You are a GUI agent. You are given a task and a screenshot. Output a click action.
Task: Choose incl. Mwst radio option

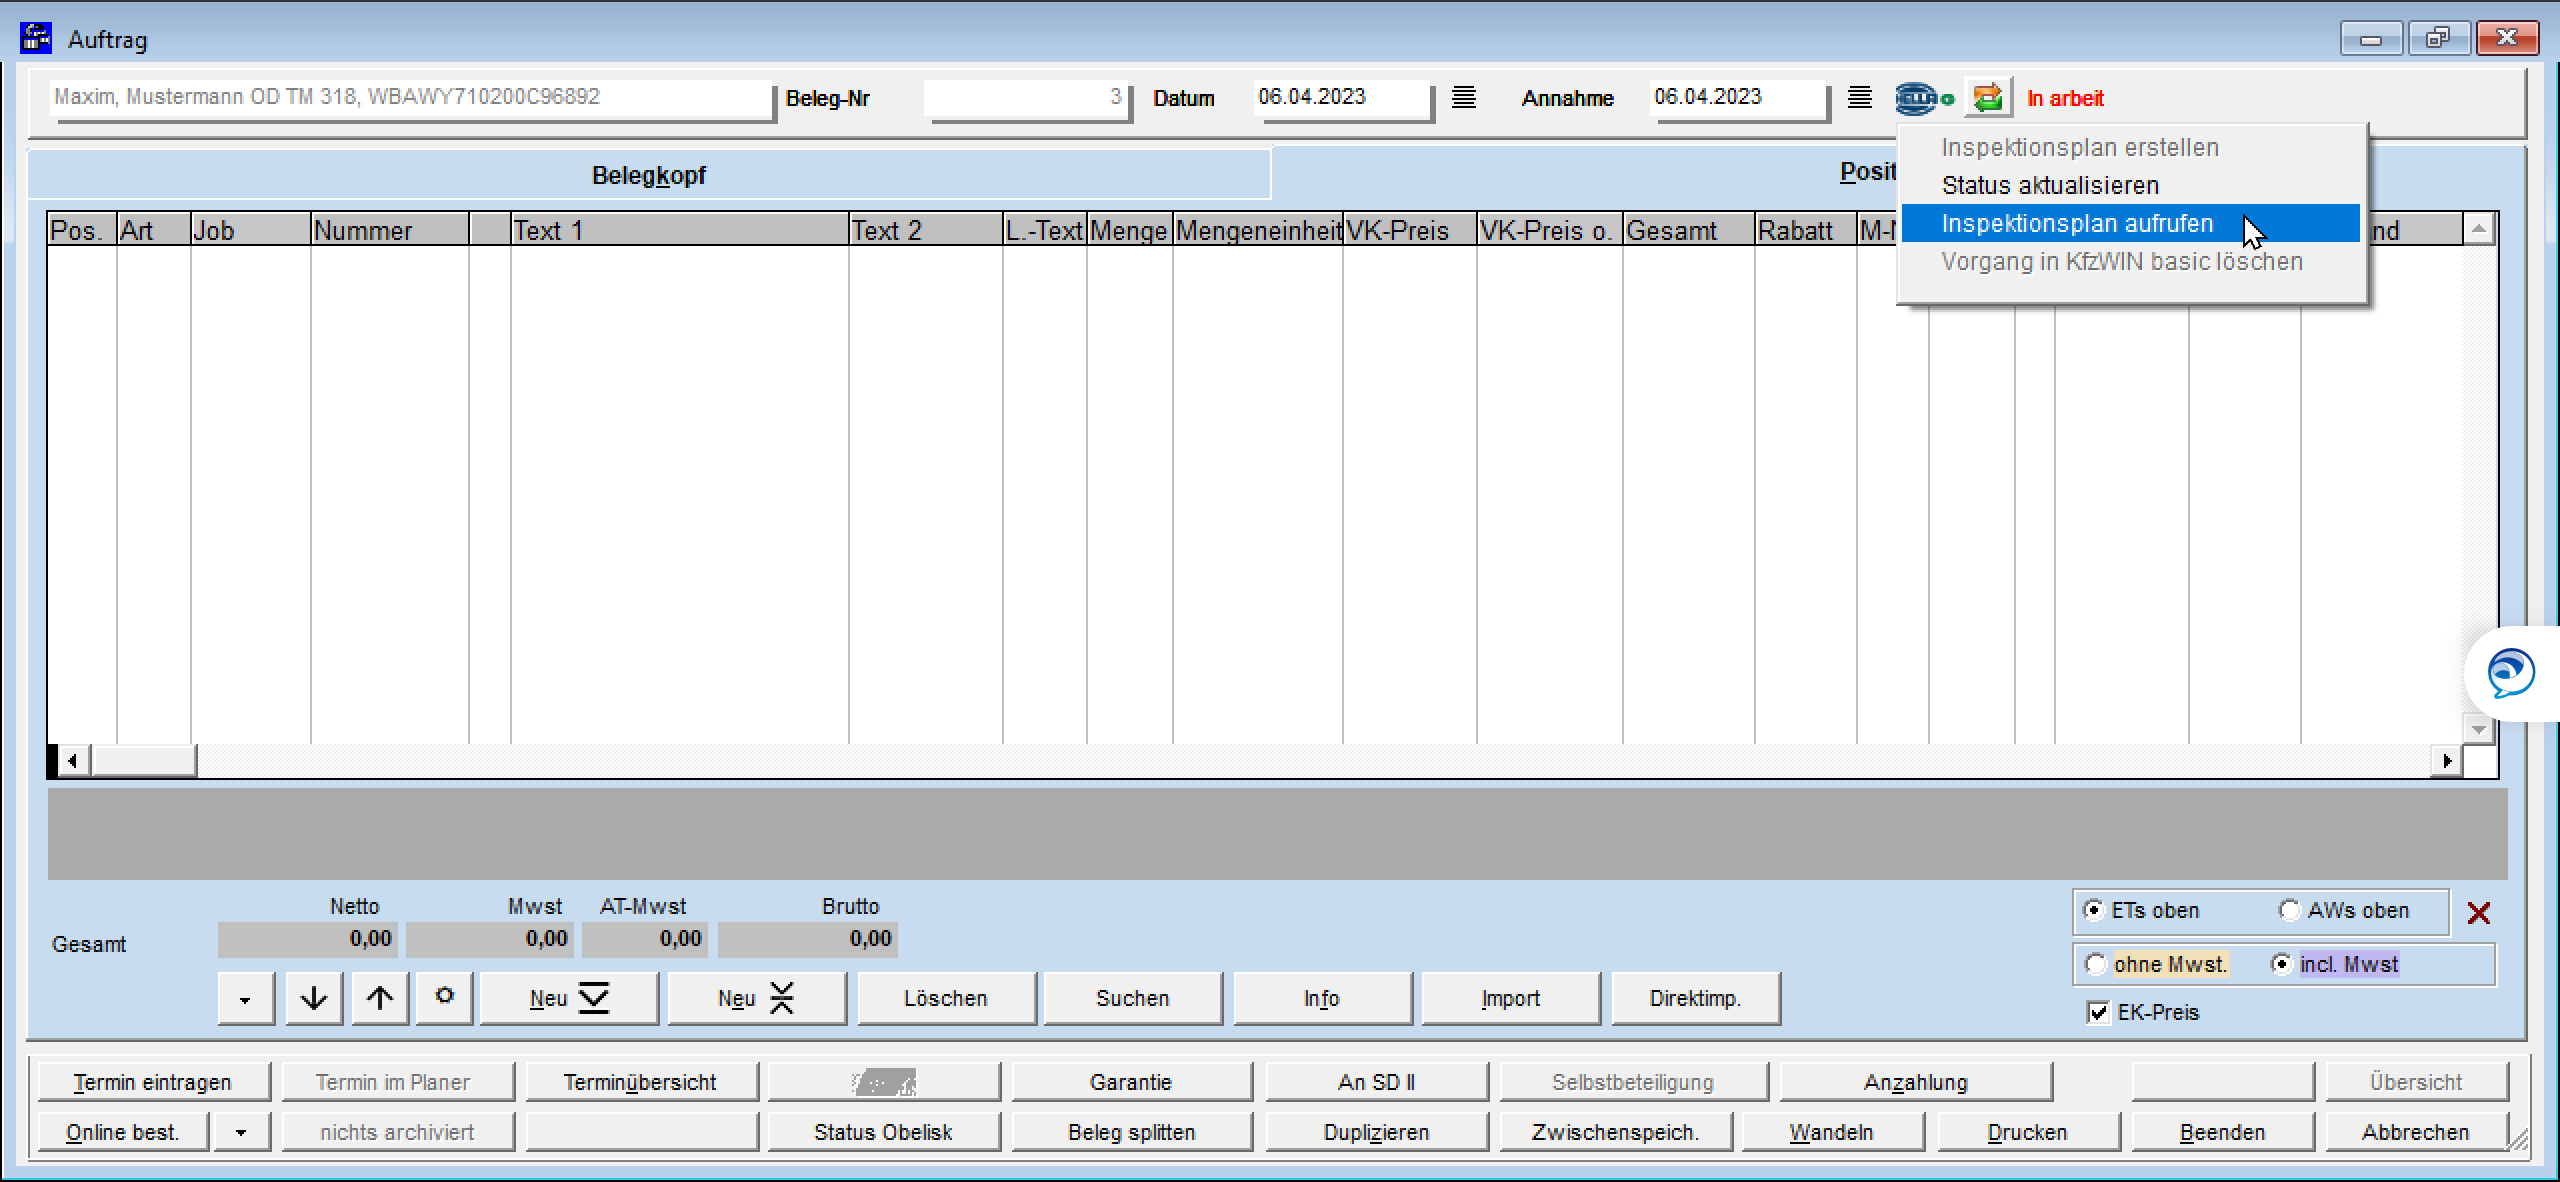click(2282, 964)
